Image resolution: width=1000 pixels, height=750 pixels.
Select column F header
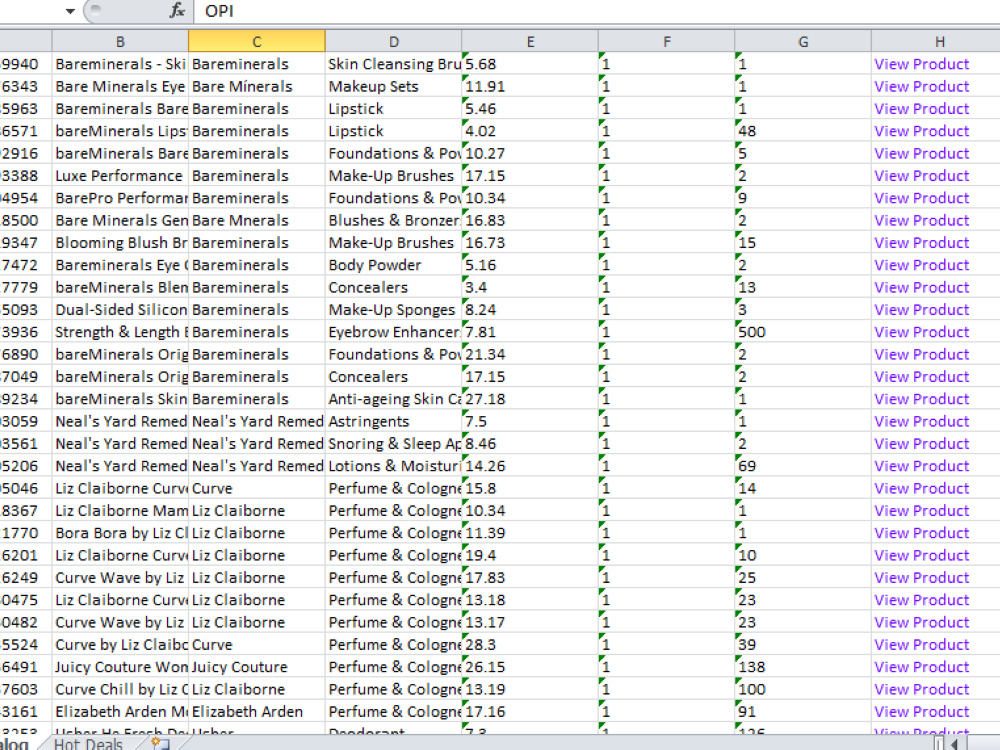(x=666, y=41)
